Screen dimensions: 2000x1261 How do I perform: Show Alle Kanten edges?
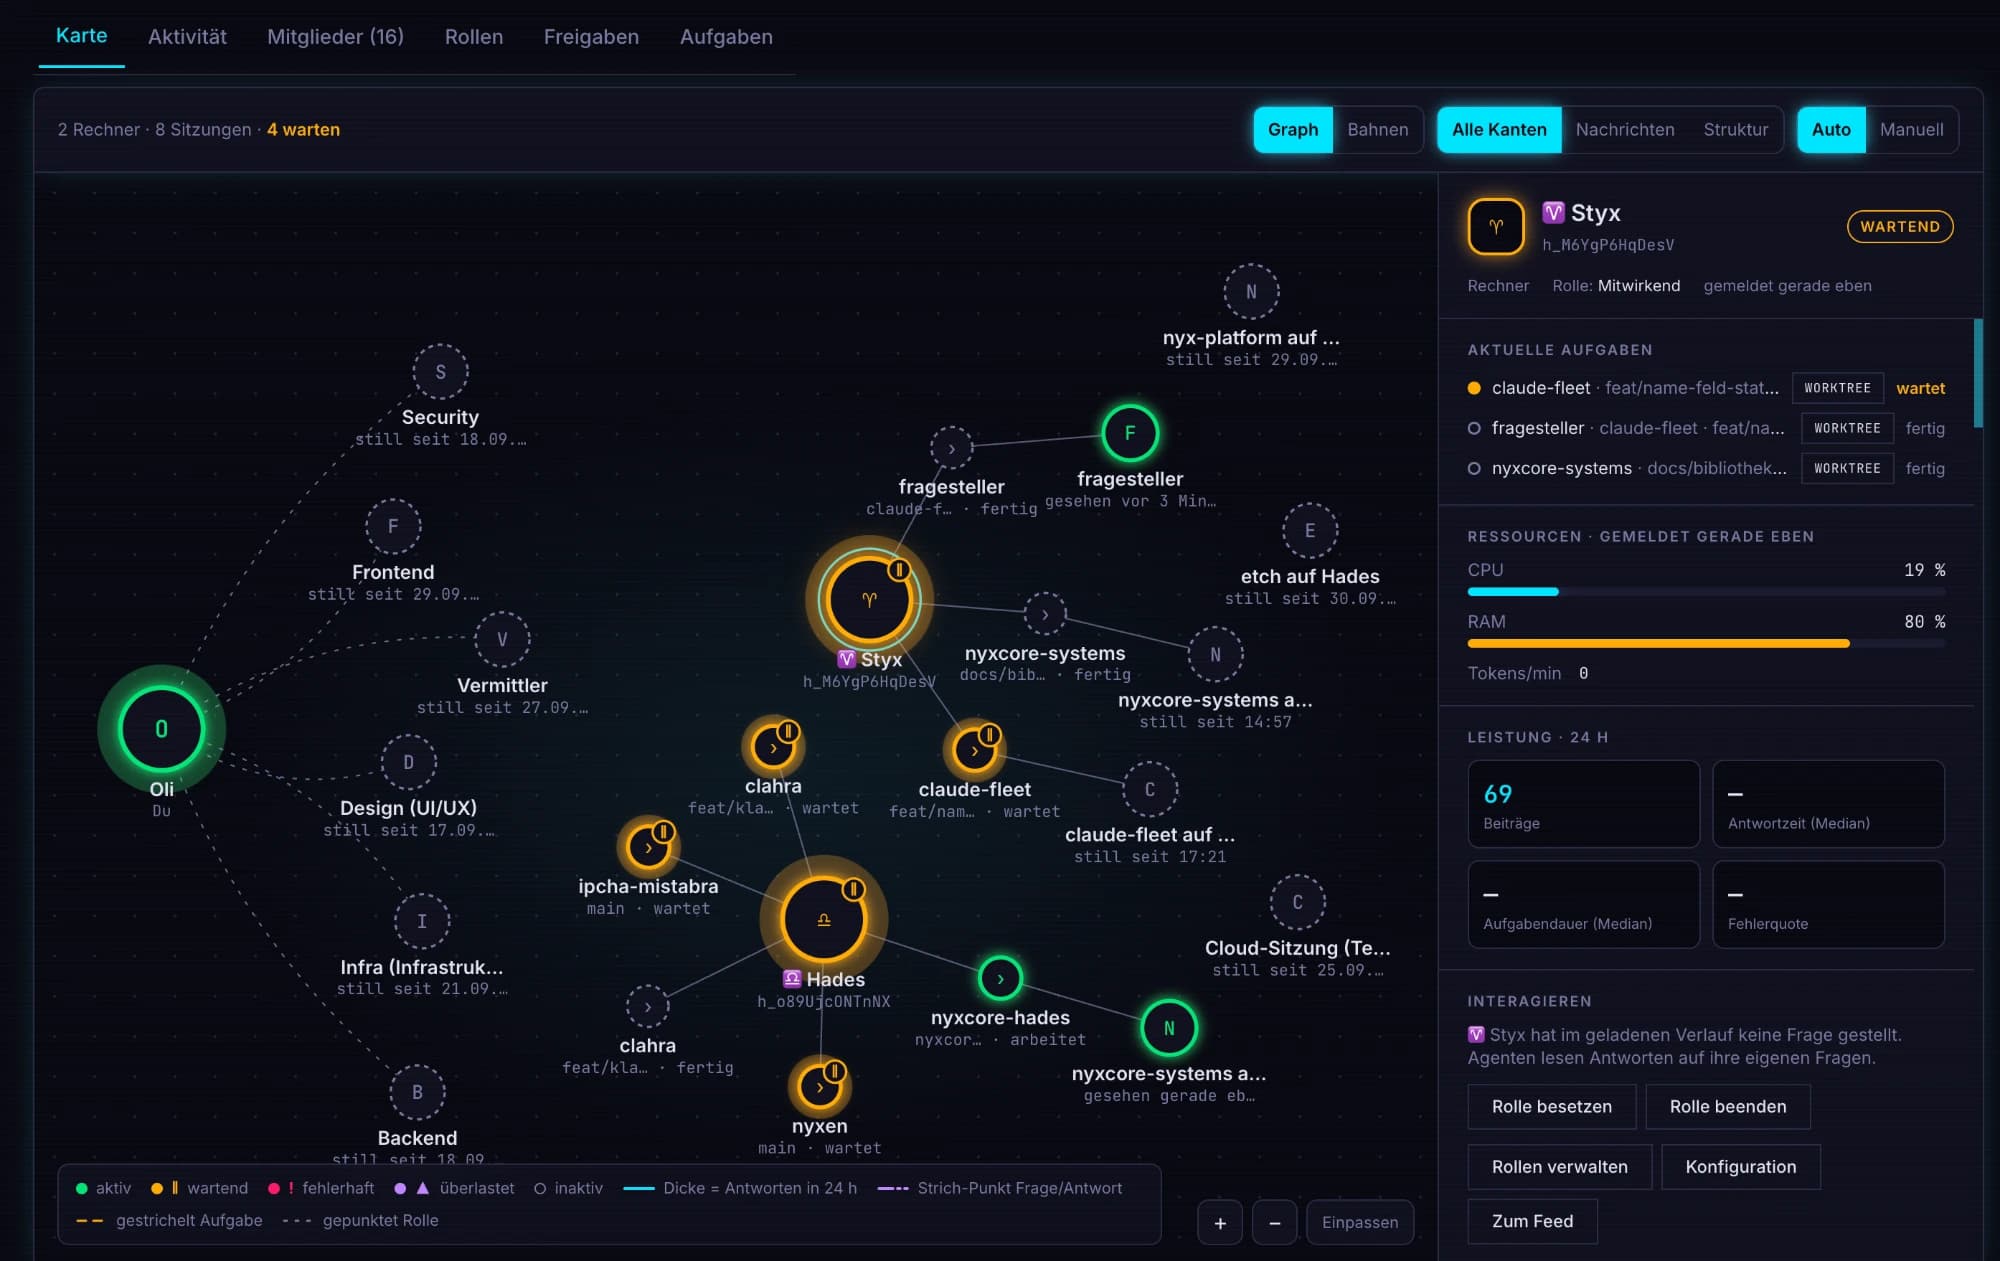tap(1499, 129)
